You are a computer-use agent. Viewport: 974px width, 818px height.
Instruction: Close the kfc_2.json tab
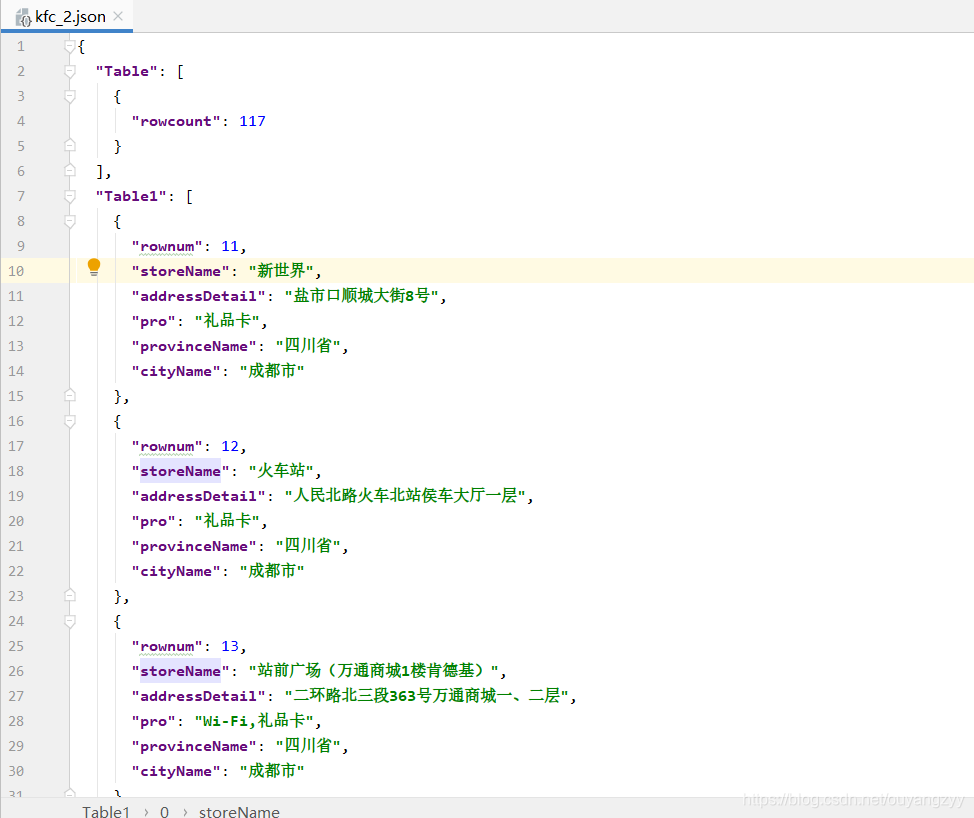click(118, 17)
